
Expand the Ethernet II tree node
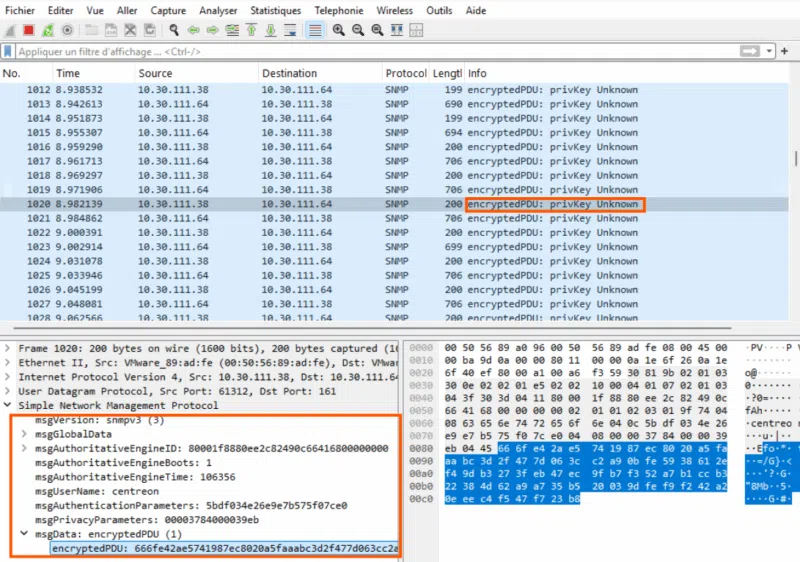9,363
